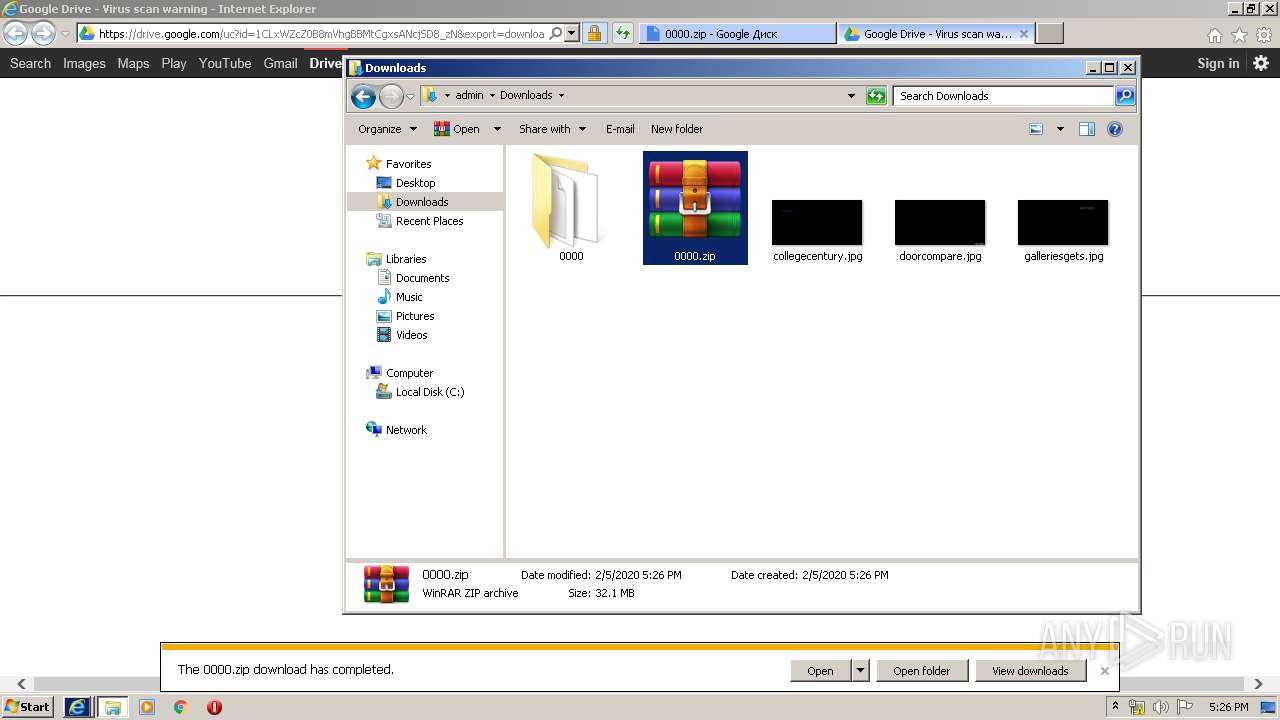
Task: Open Videos library
Action: 411,335
